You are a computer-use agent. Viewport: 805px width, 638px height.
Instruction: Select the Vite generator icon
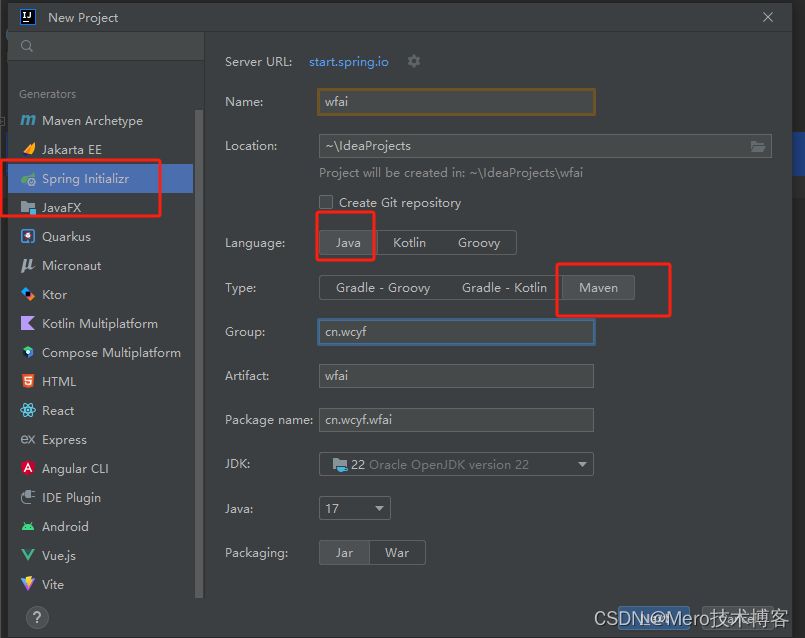28,584
